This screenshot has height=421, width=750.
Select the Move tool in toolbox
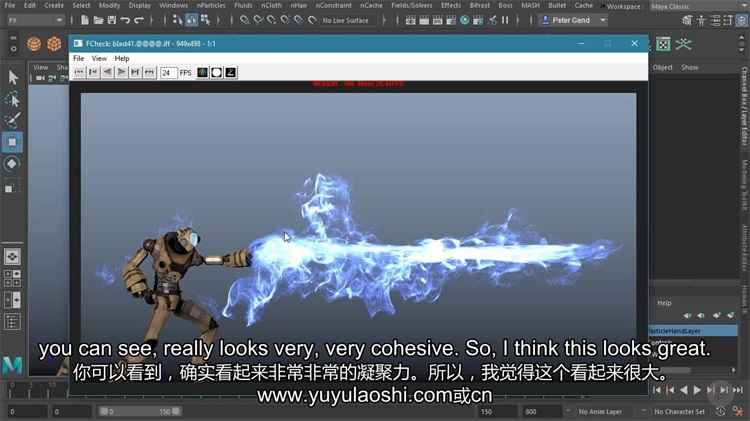[x=12, y=142]
